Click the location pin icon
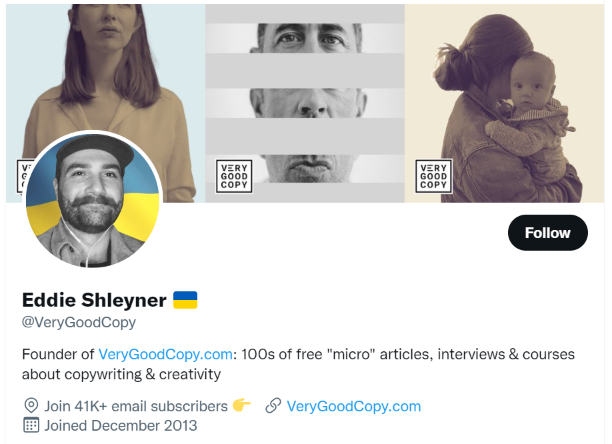The width and height of the screenshot is (612, 444). tap(31, 406)
